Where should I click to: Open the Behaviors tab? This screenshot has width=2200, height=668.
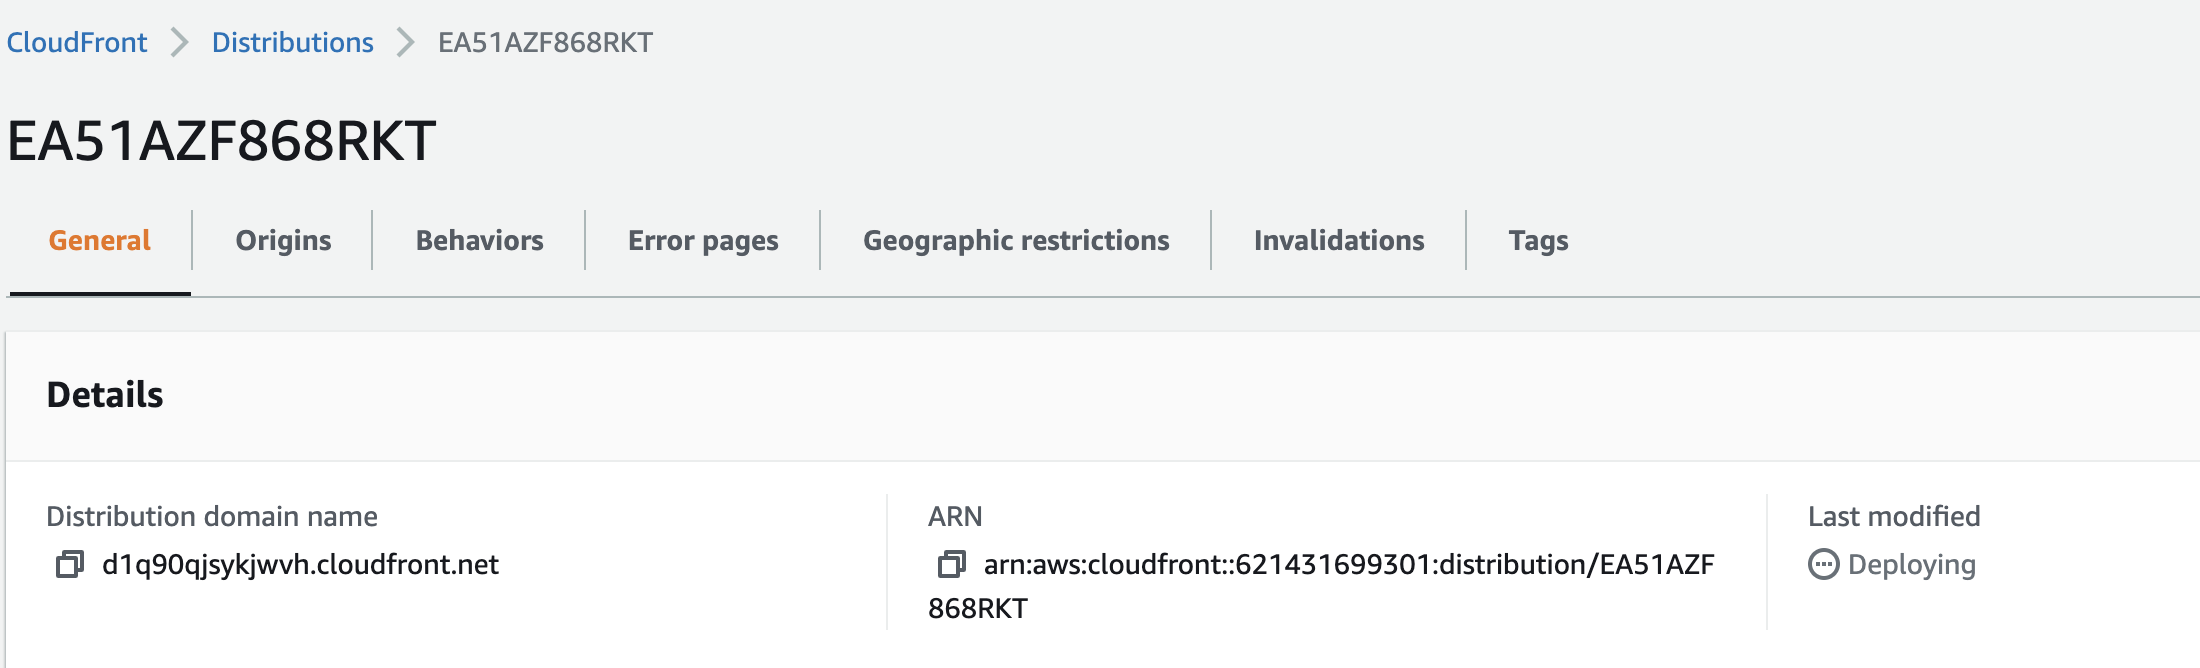point(479,240)
